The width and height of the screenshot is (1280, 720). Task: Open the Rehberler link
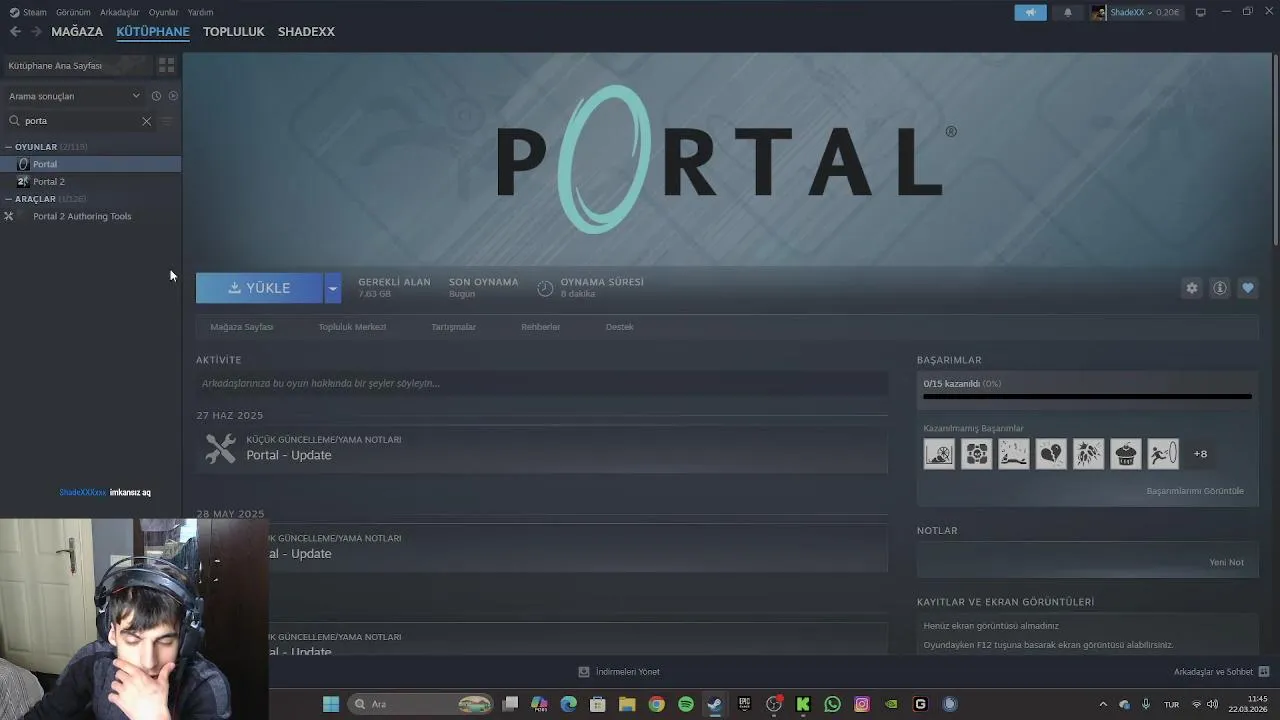[x=540, y=327]
